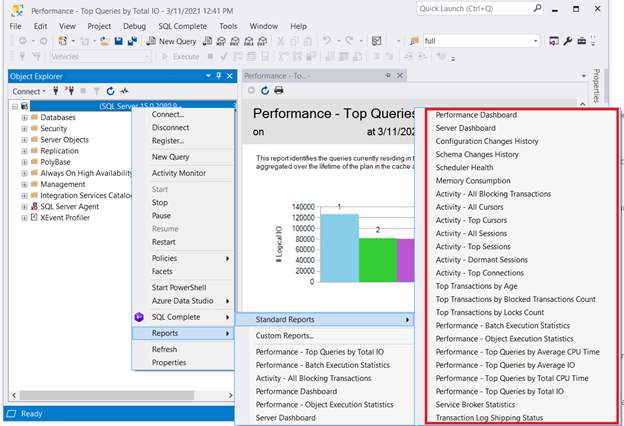624x426 pixels.
Task: Open Memory Consumption standard report
Action: pos(473,181)
